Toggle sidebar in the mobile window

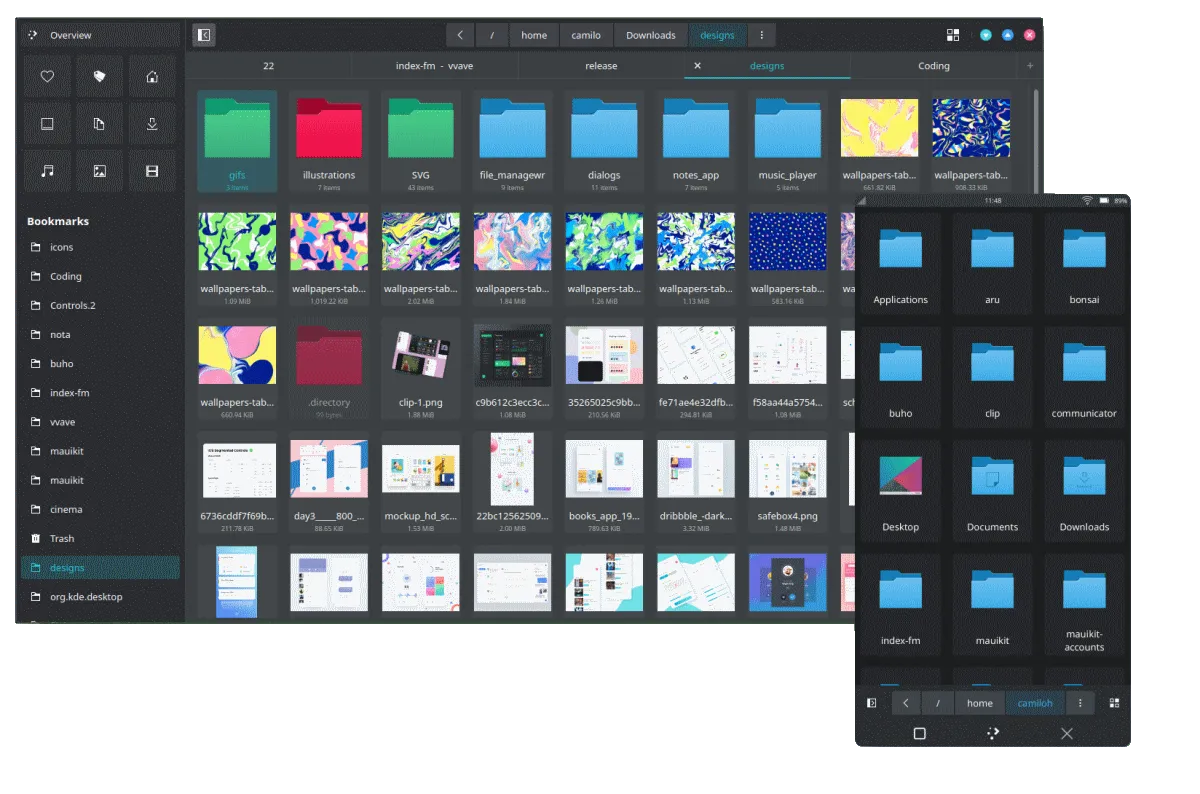click(872, 703)
